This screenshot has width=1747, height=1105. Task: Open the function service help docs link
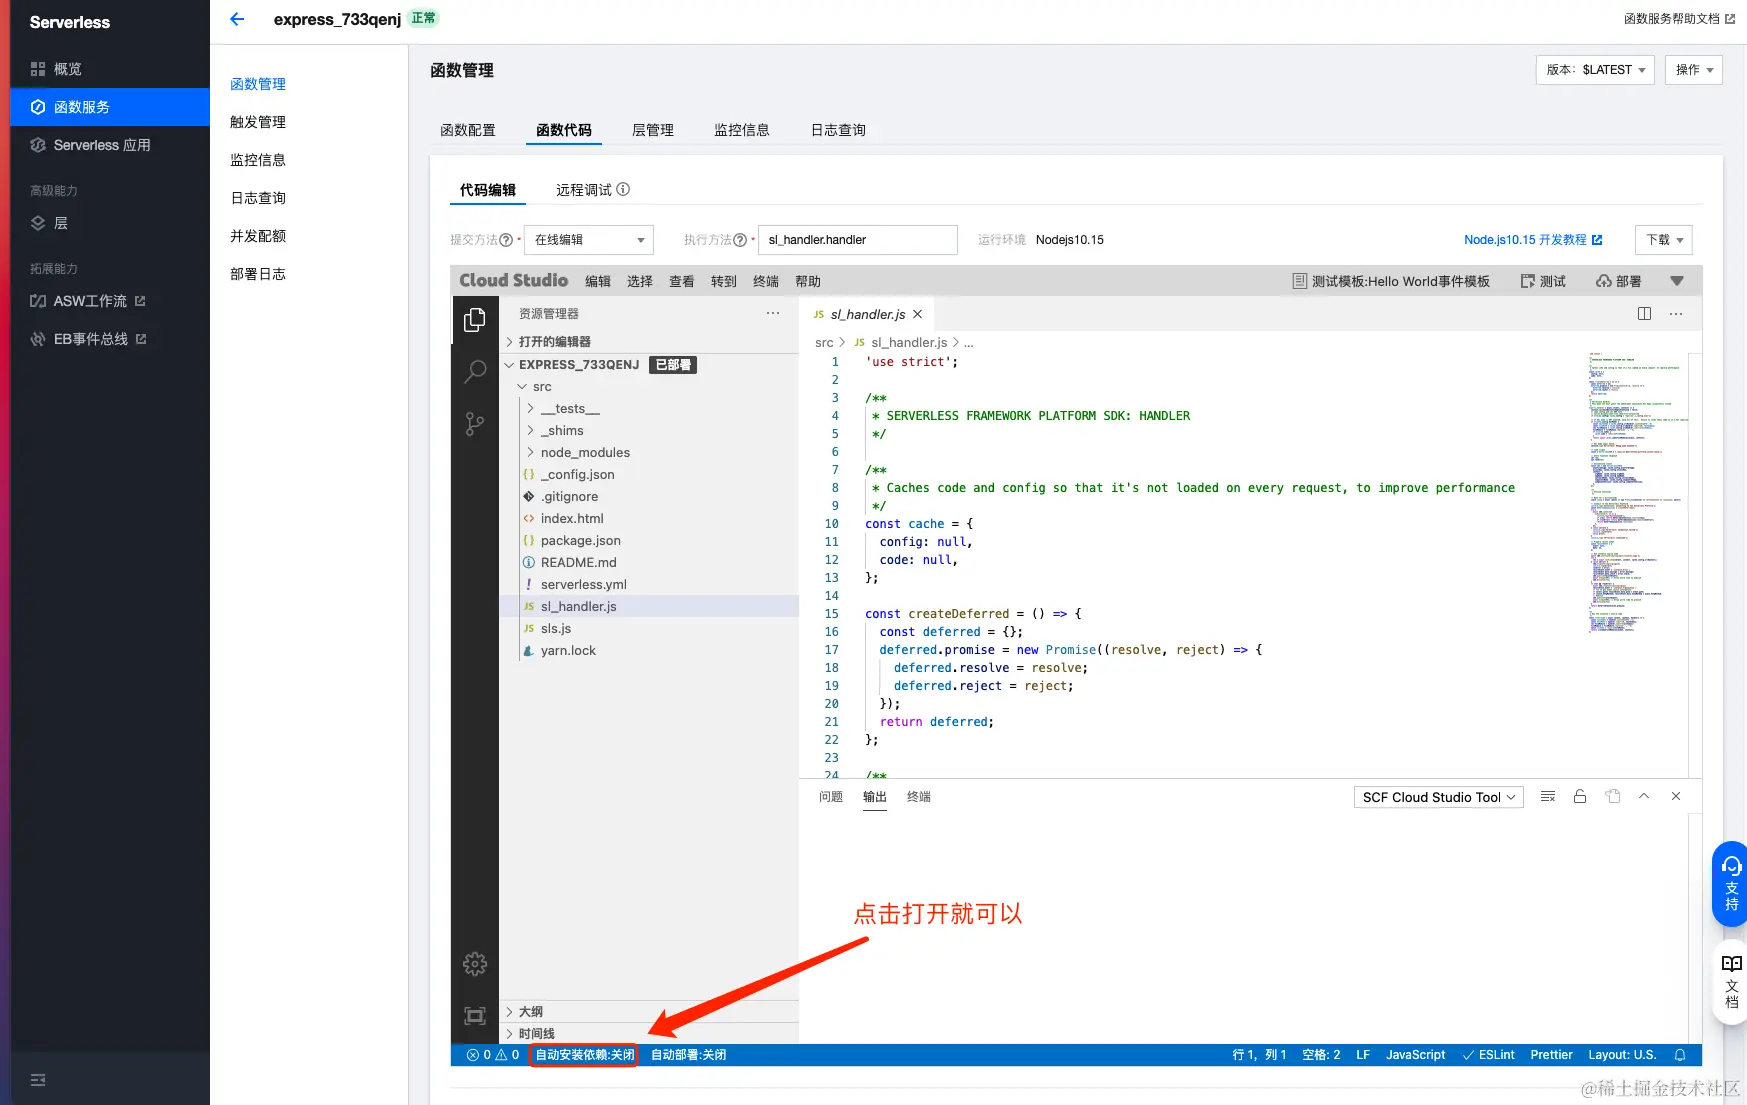1679,18
